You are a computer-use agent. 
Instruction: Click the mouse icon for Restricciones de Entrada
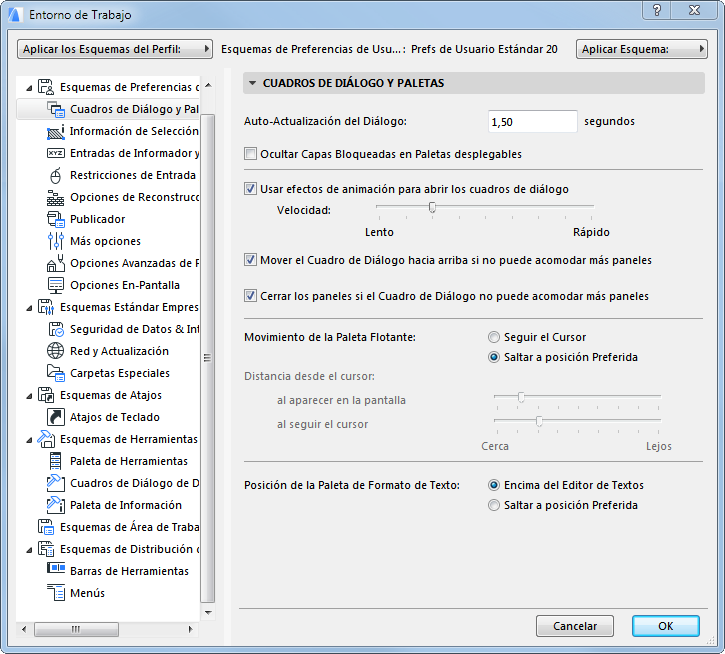(56, 175)
